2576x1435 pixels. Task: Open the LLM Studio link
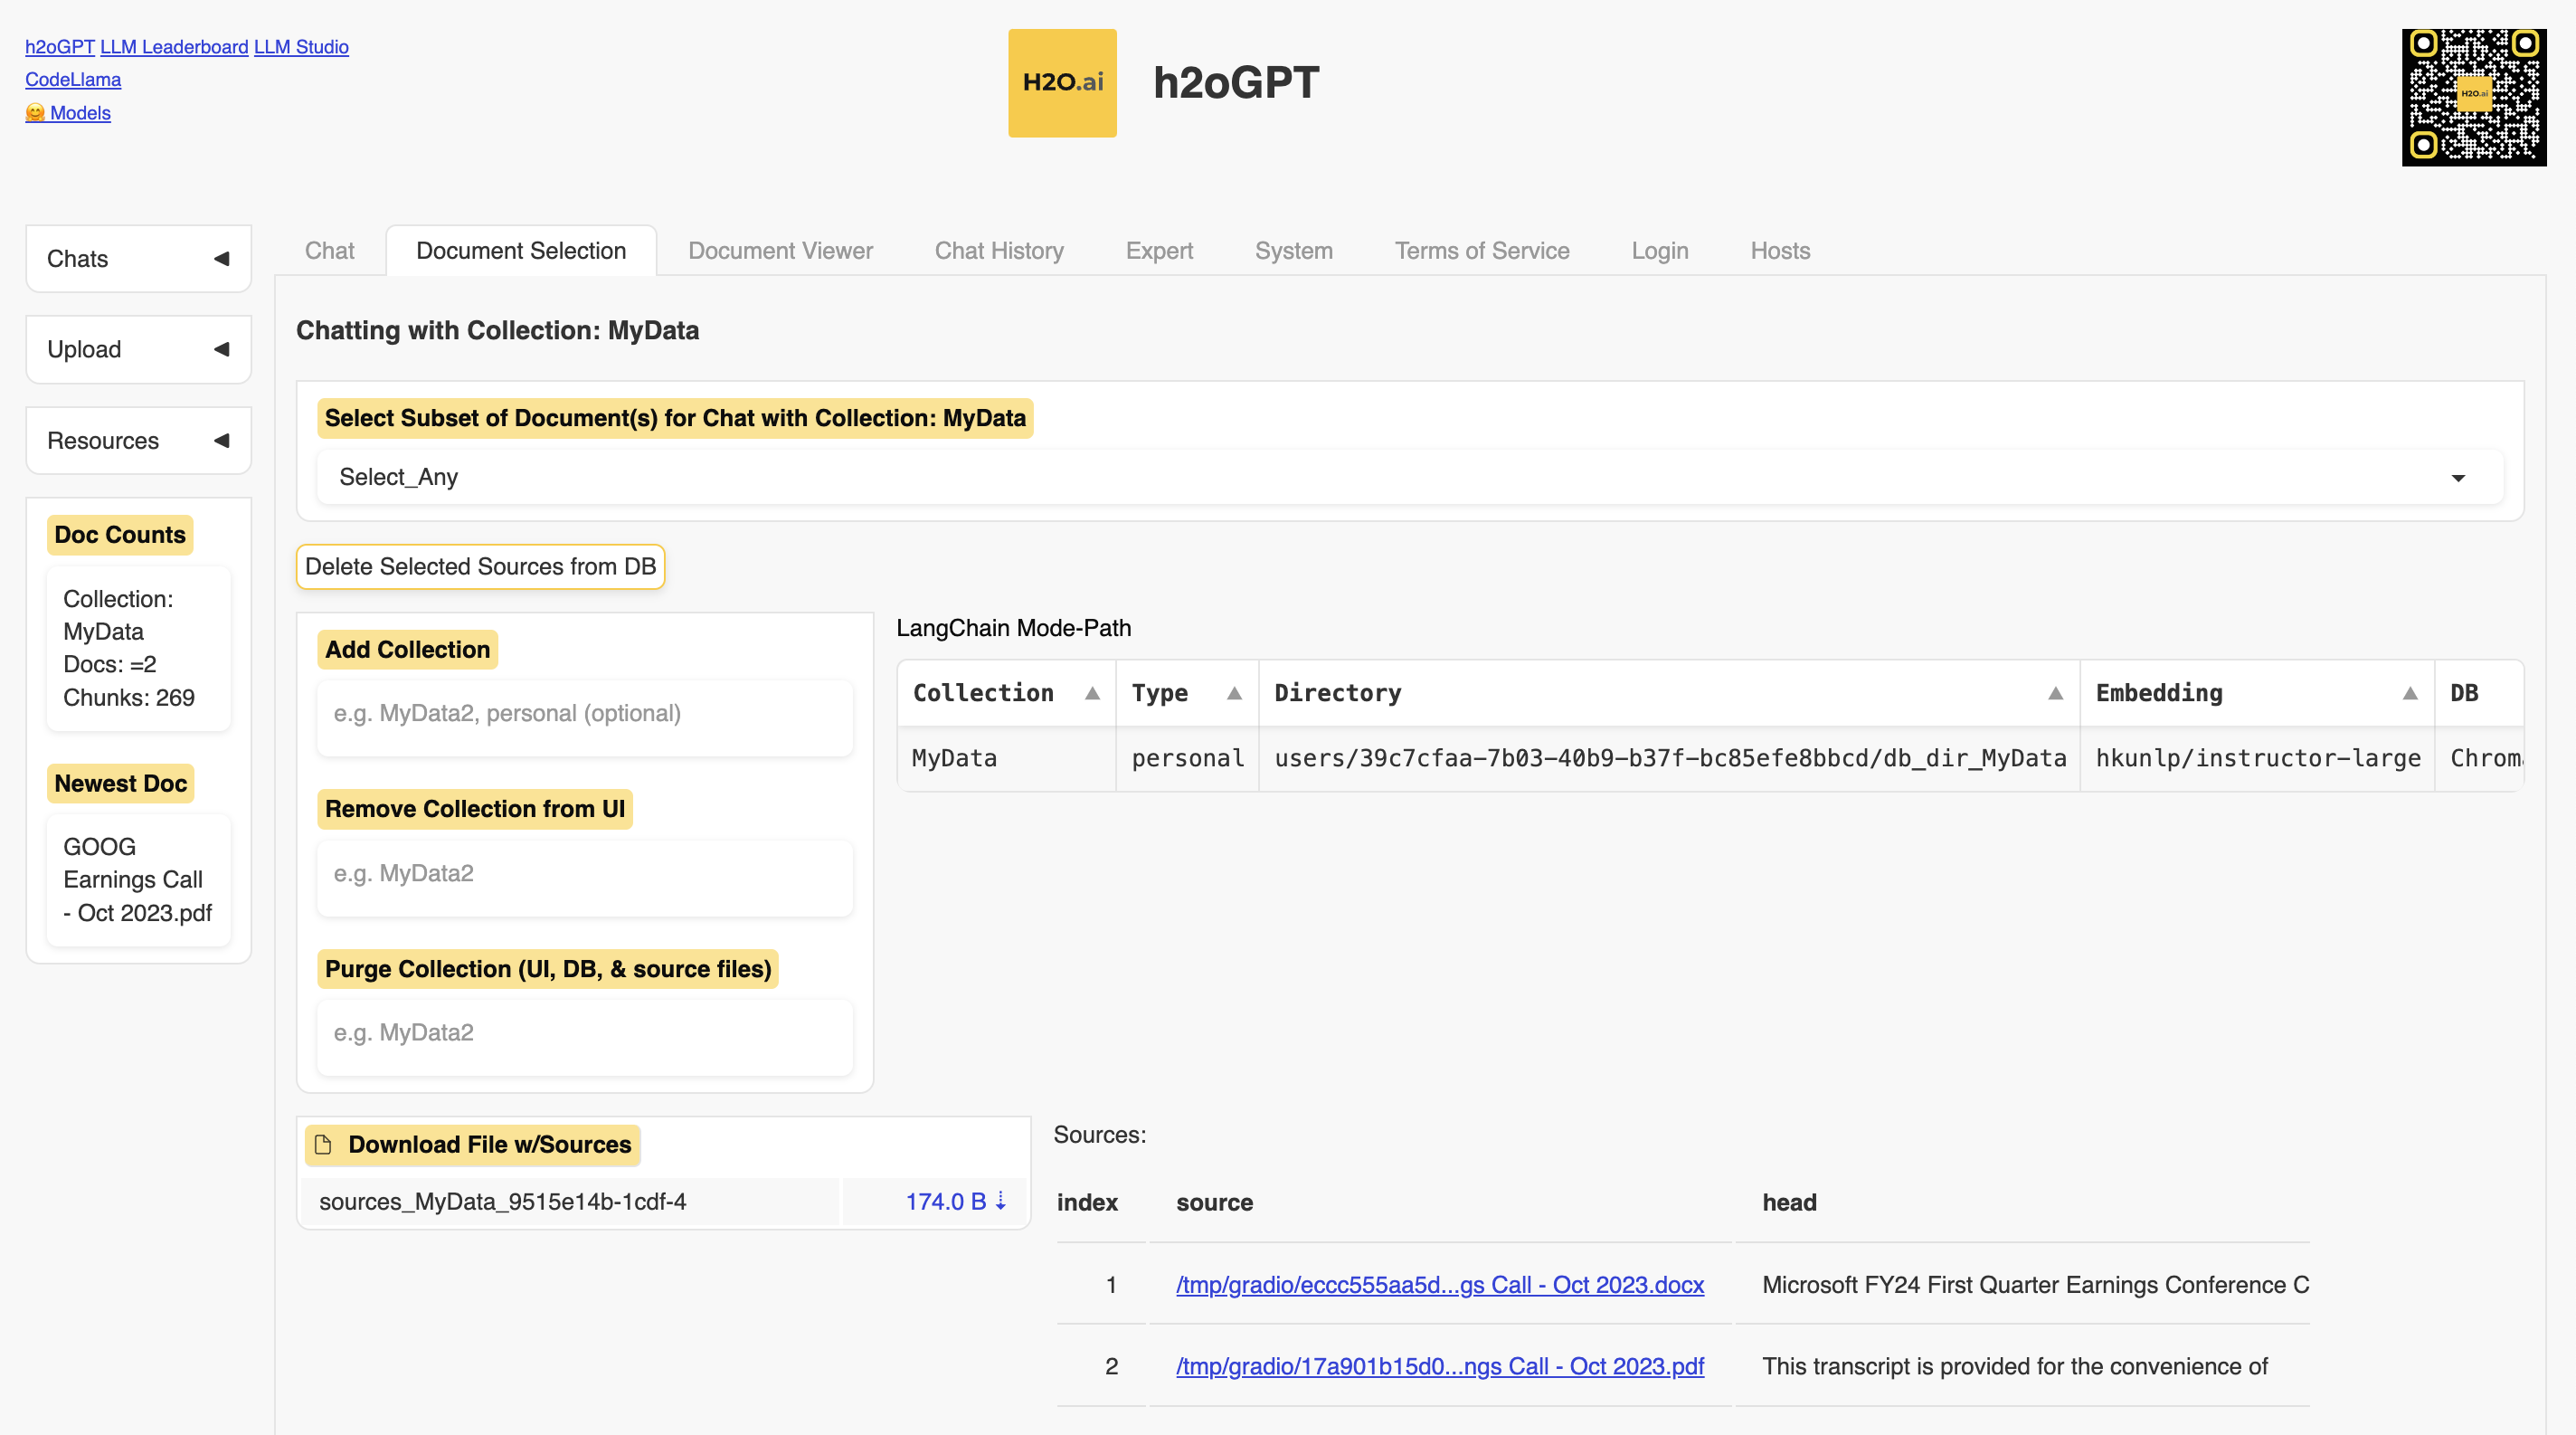(301, 47)
